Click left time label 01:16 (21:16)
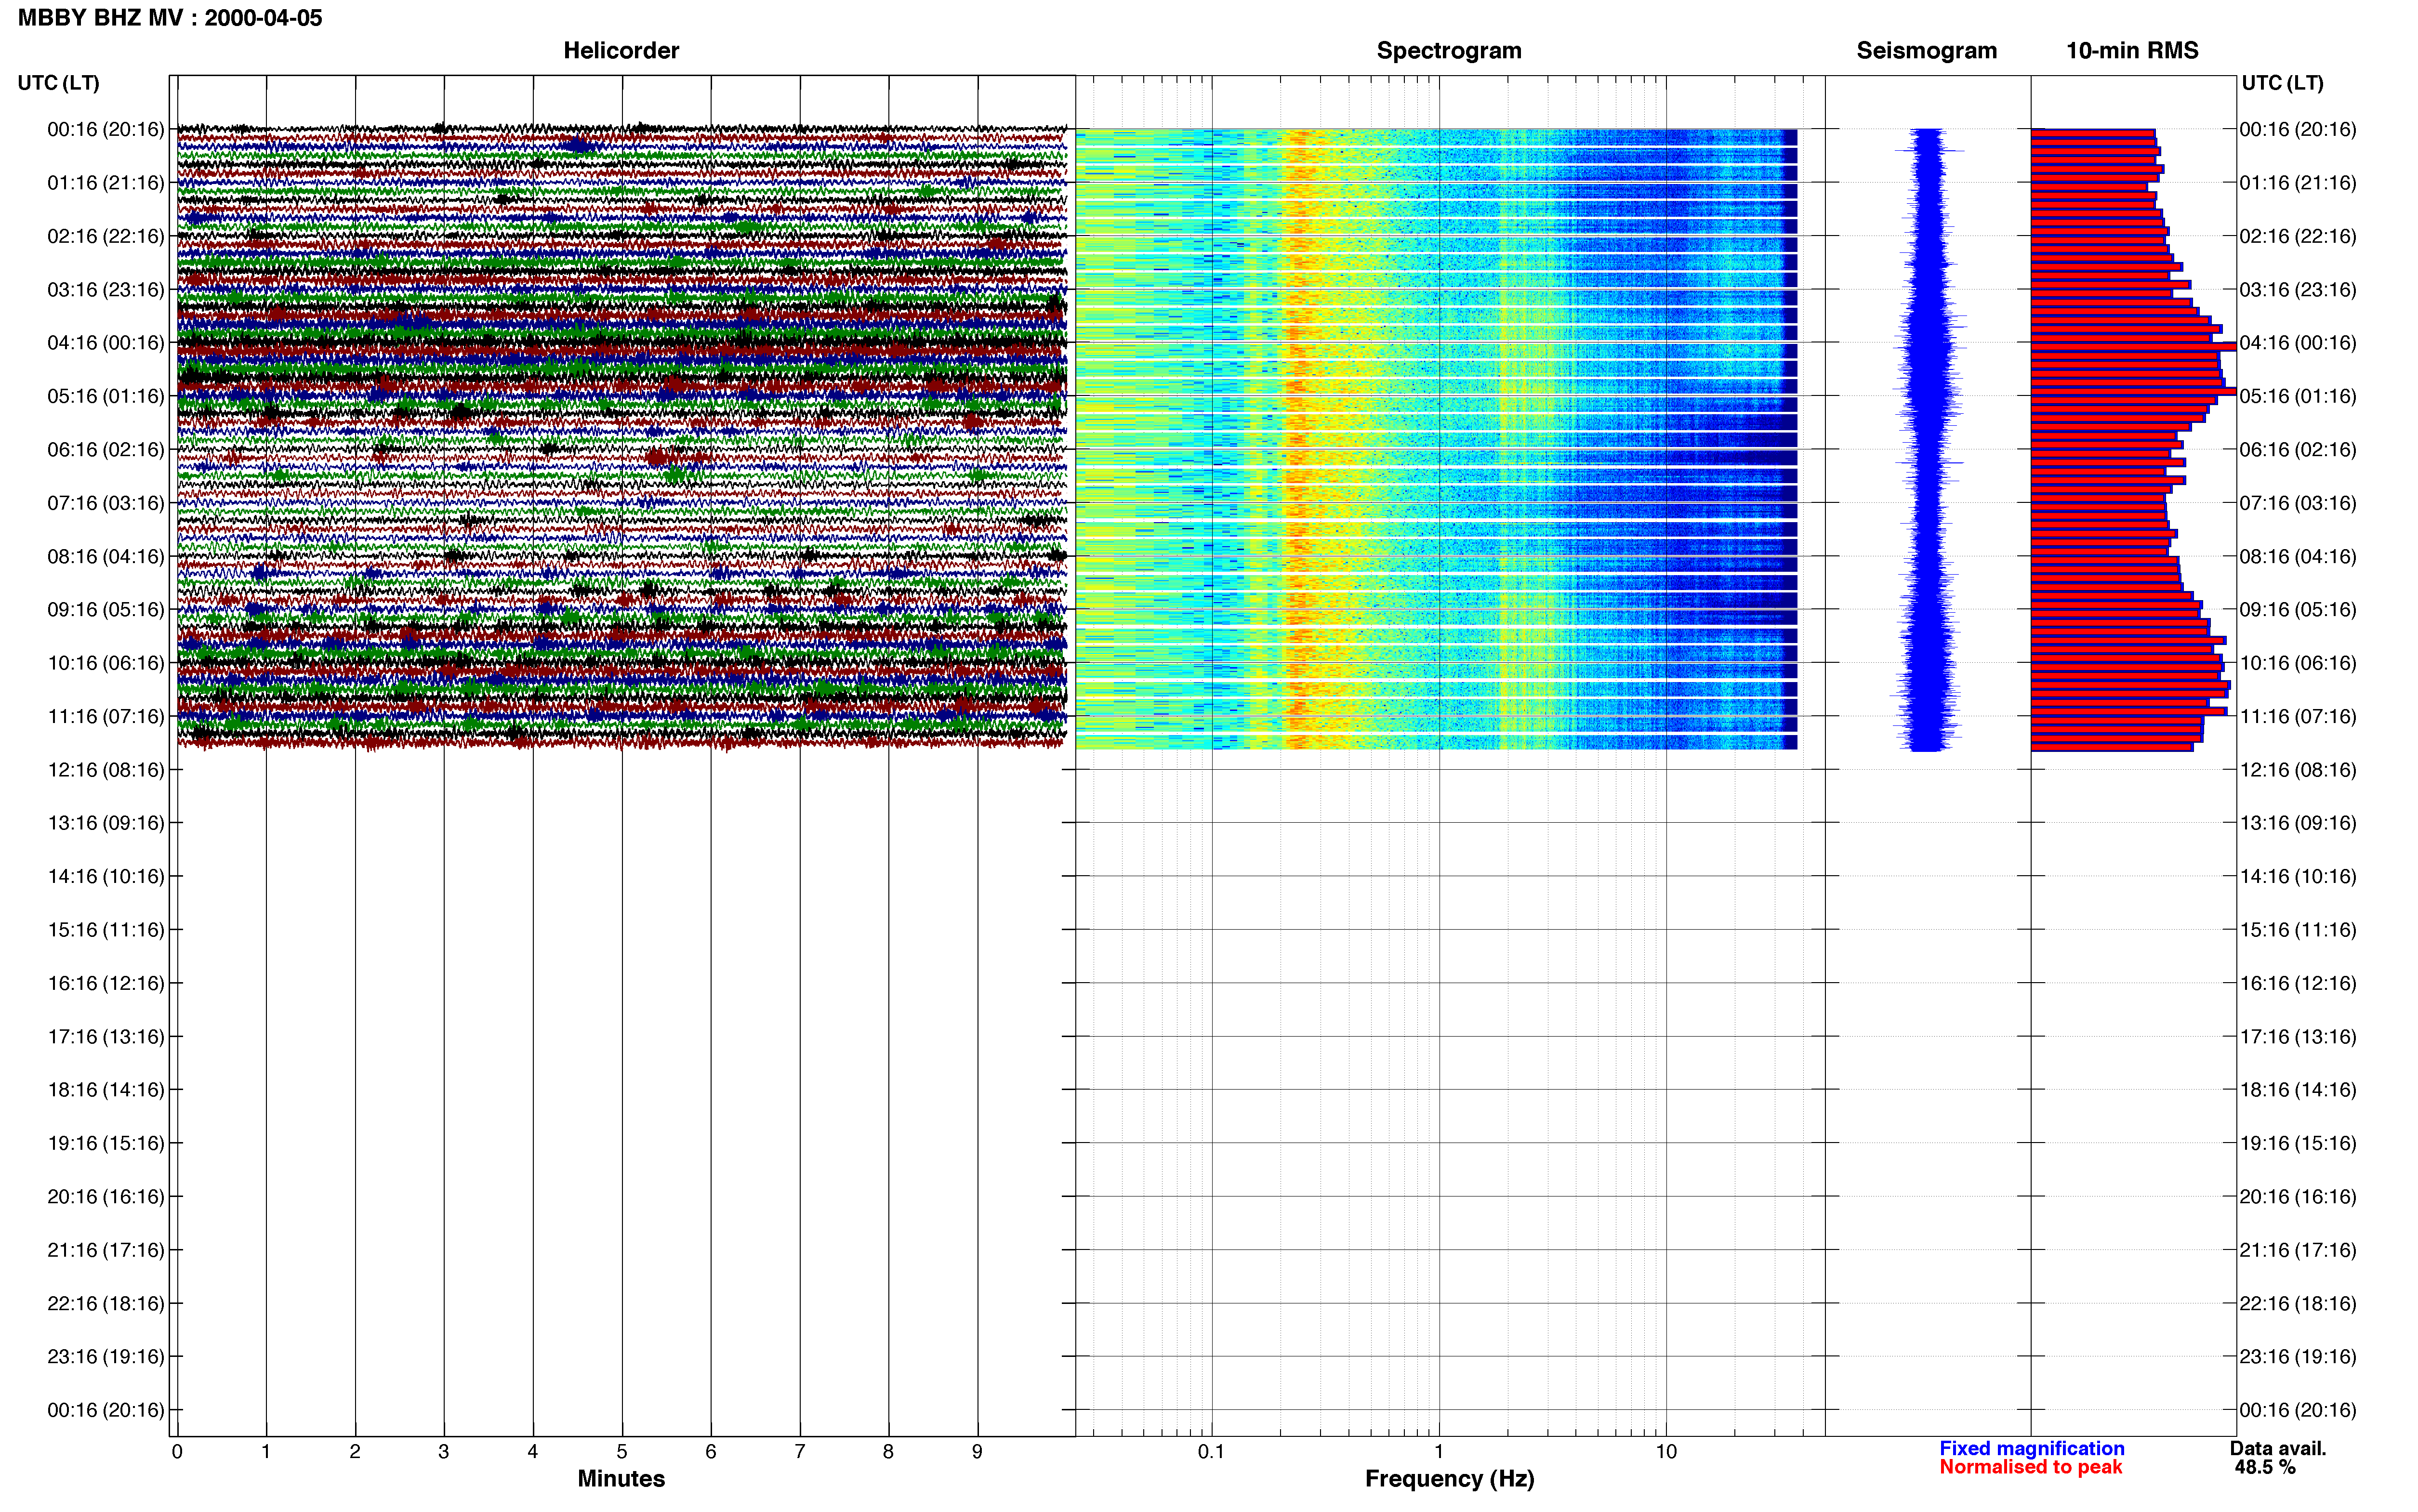Image resolution: width=2418 pixels, height=1512 pixels. click(x=106, y=182)
